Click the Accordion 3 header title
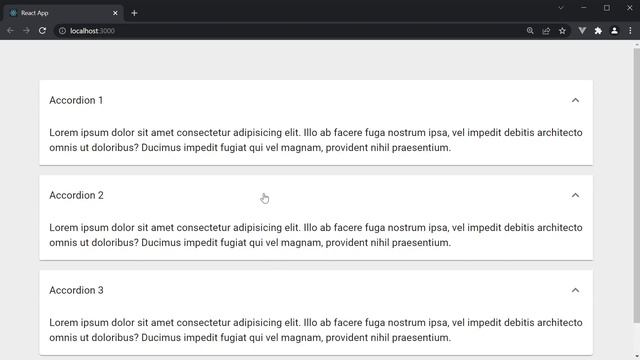The width and height of the screenshot is (640, 360). [x=76, y=290]
